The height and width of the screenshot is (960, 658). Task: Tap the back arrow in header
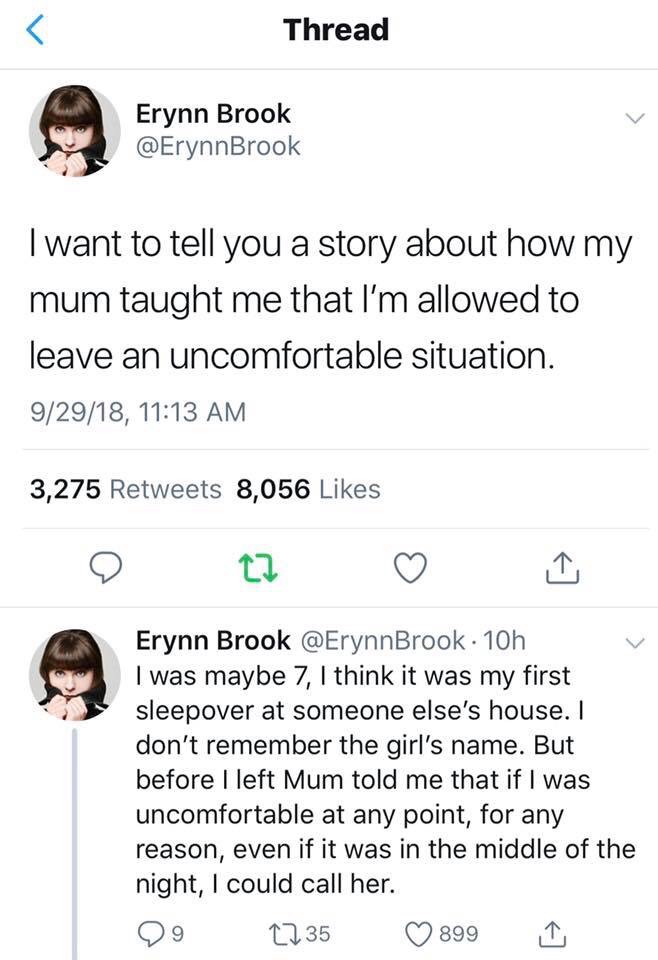tap(36, 32)
